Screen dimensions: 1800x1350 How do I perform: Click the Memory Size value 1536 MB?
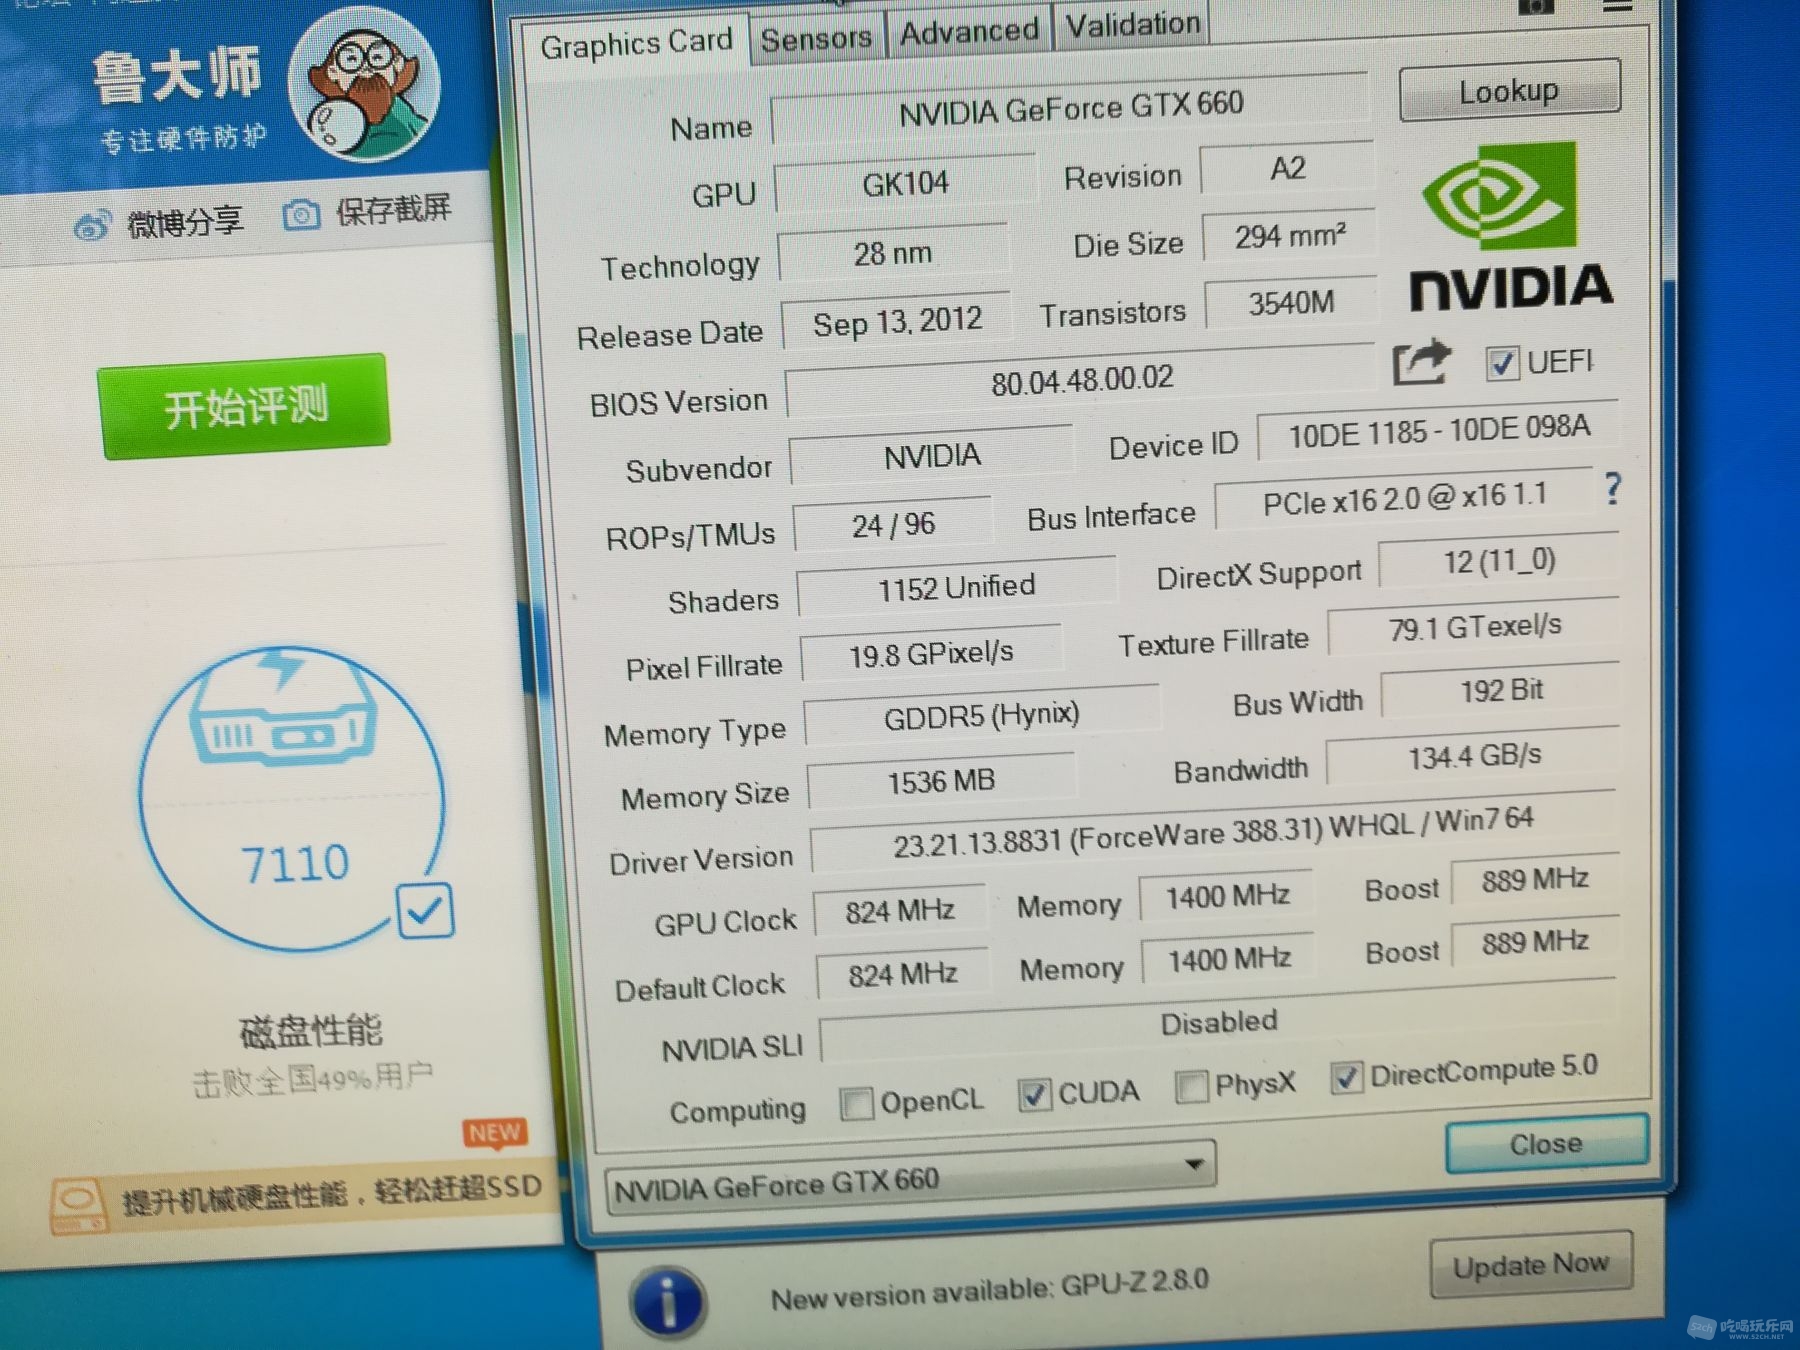click(x=941, y=780)
